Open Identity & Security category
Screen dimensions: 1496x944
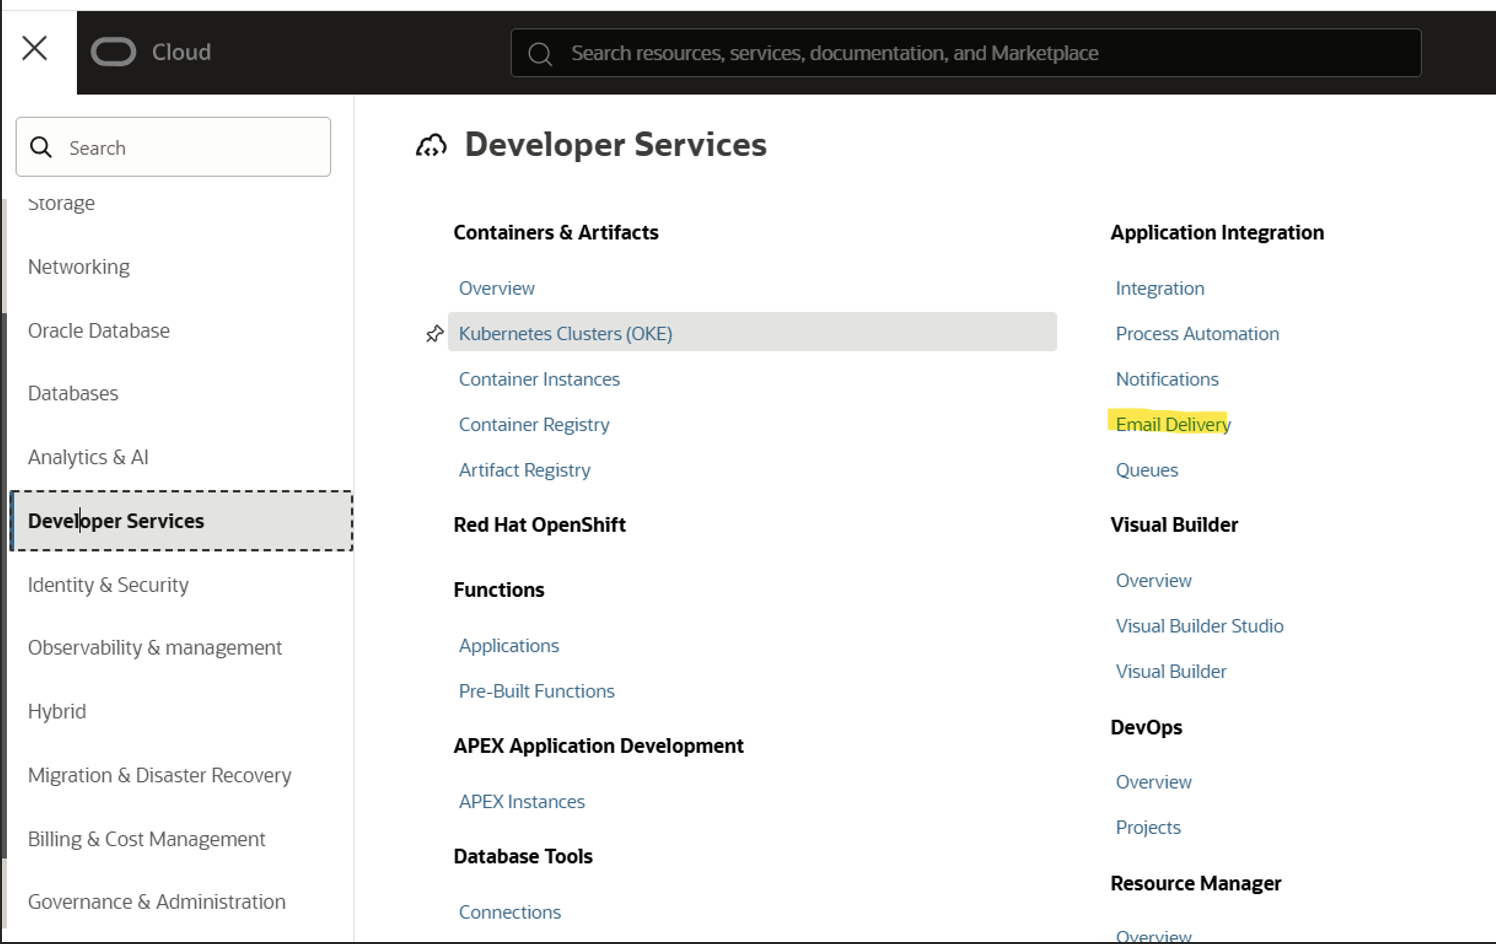coord(108,584)
